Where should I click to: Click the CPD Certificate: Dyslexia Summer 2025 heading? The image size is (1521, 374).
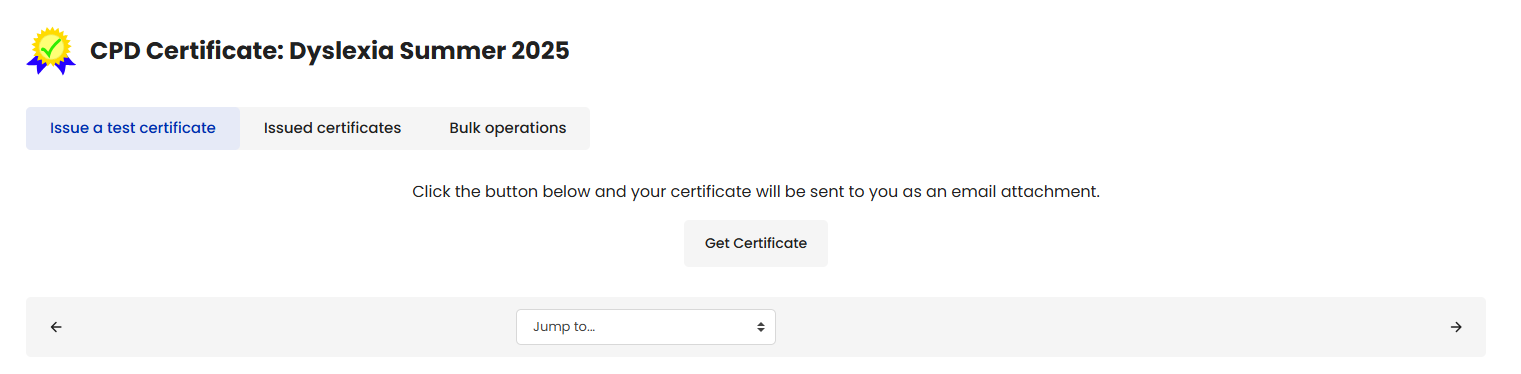[x=330, y=51]
